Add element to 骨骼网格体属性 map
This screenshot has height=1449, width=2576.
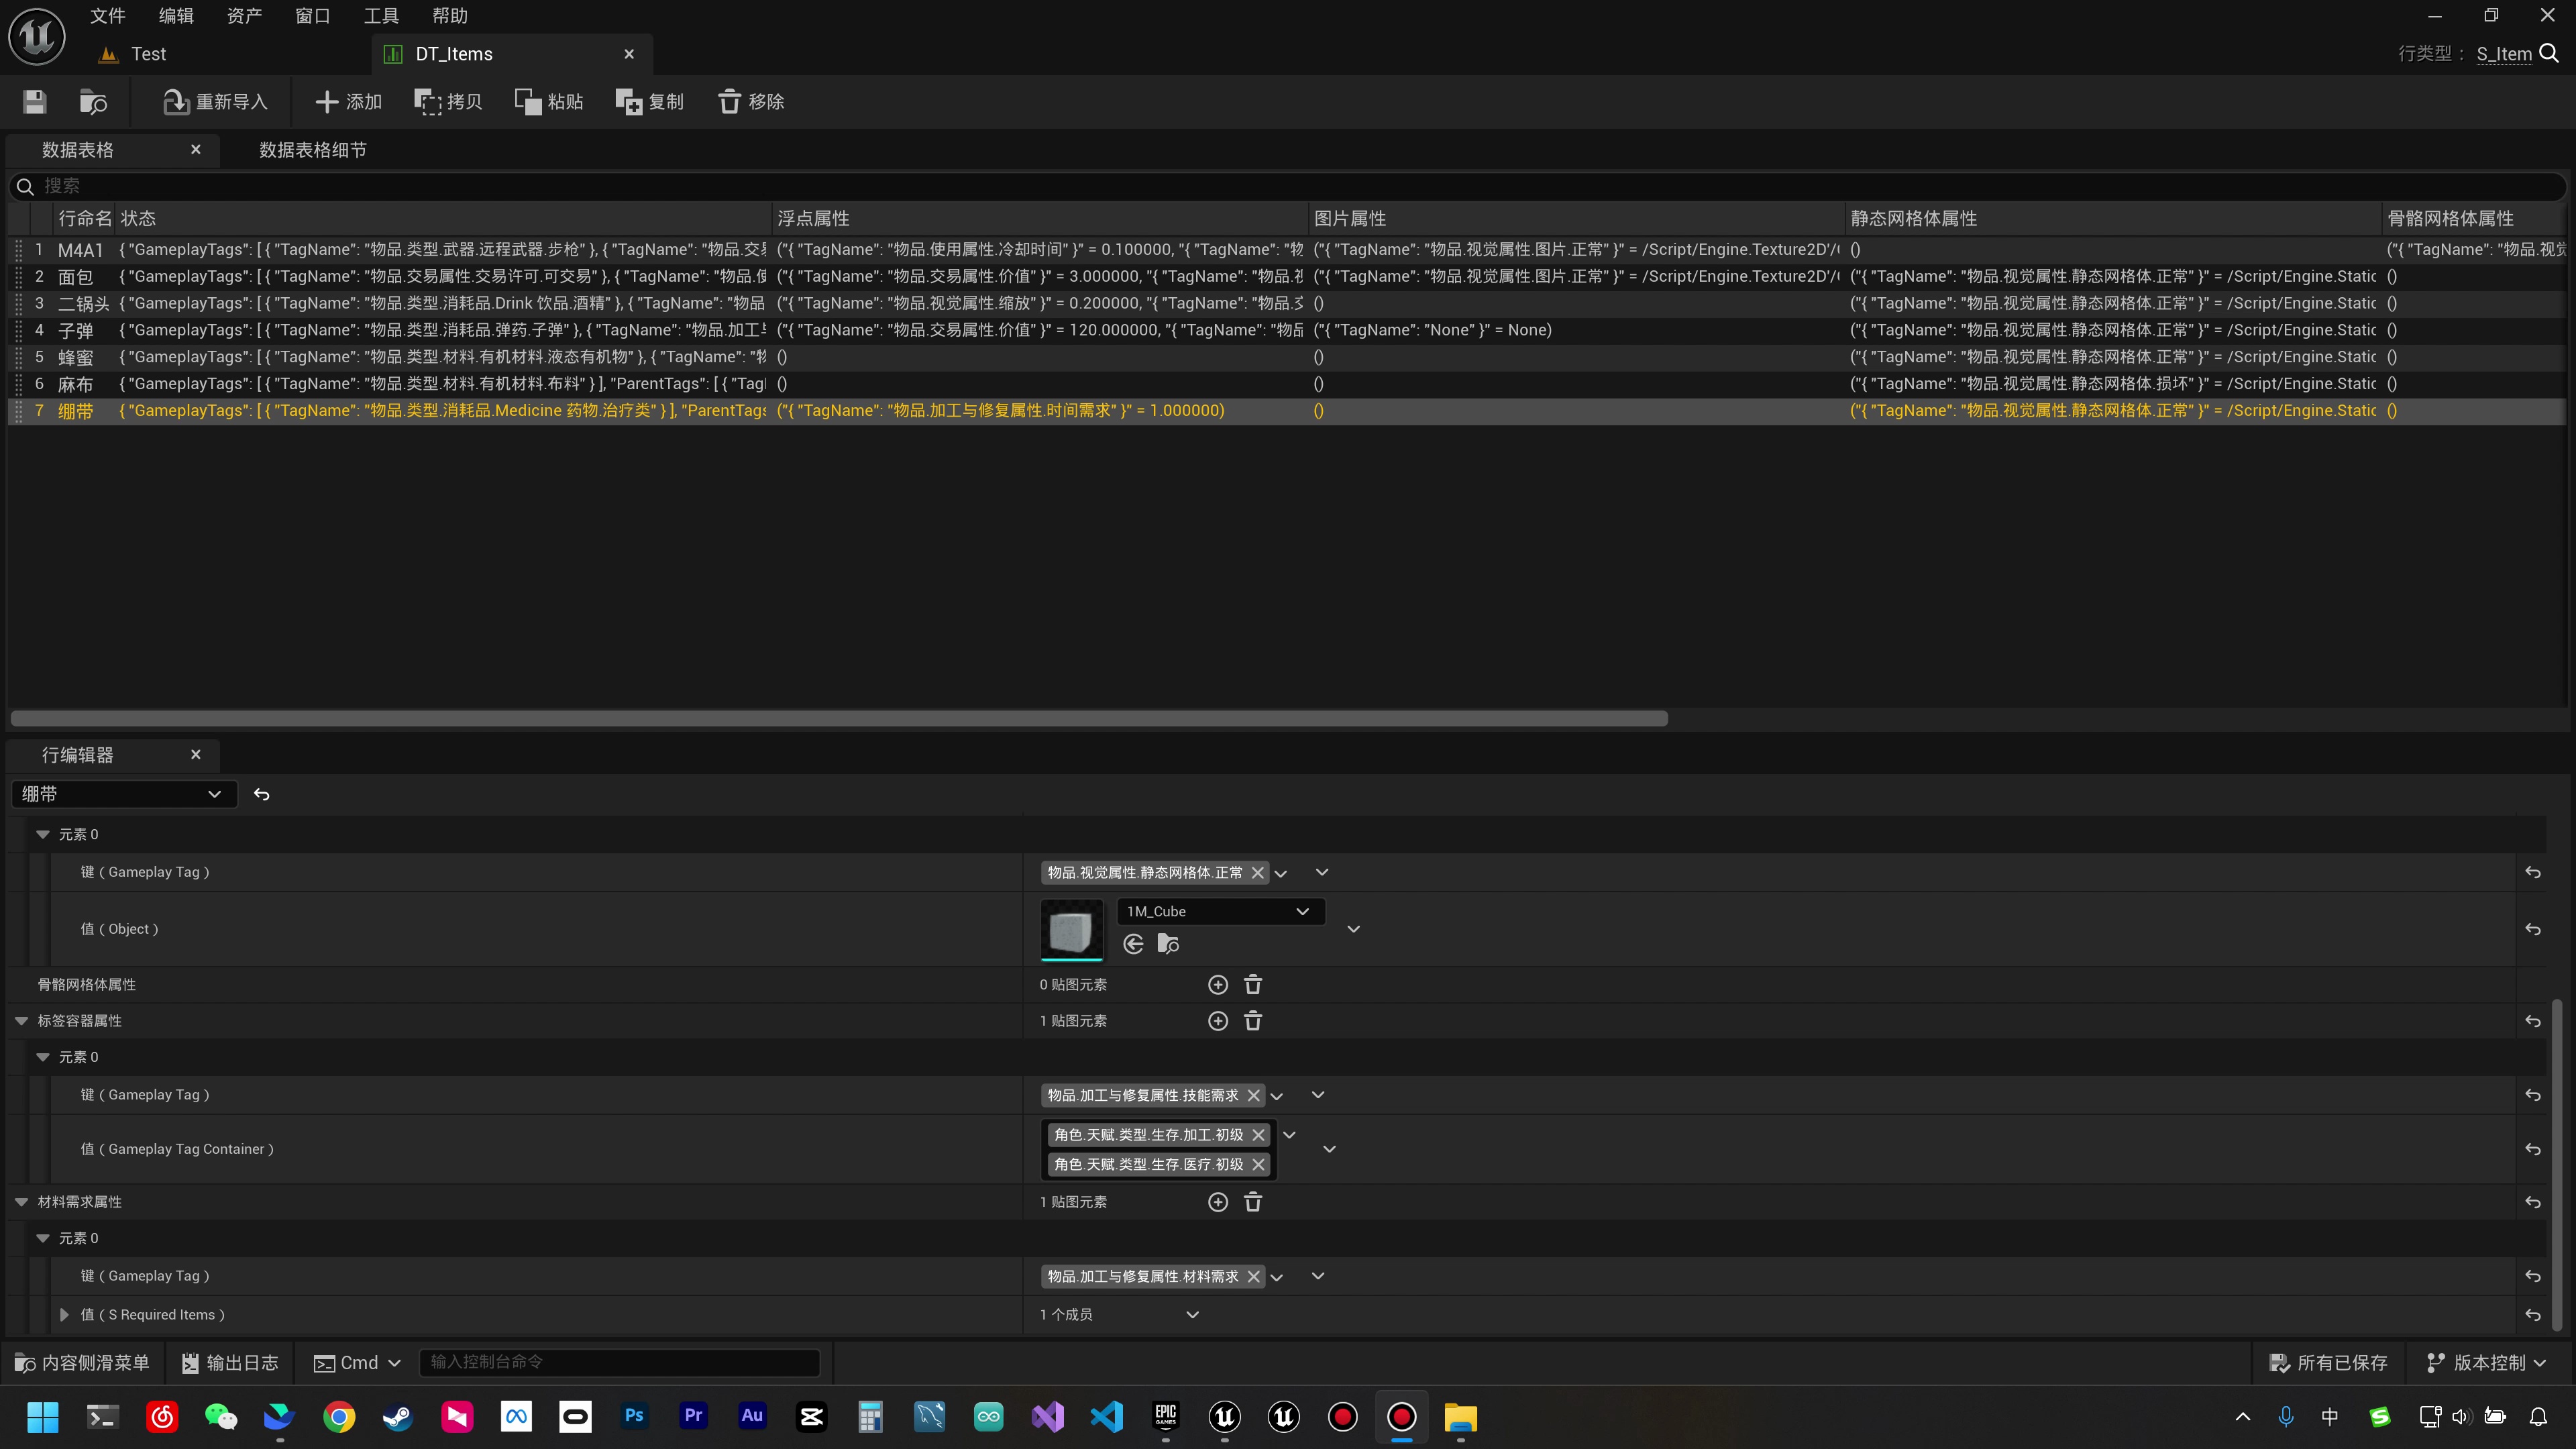click(1217, 985)
